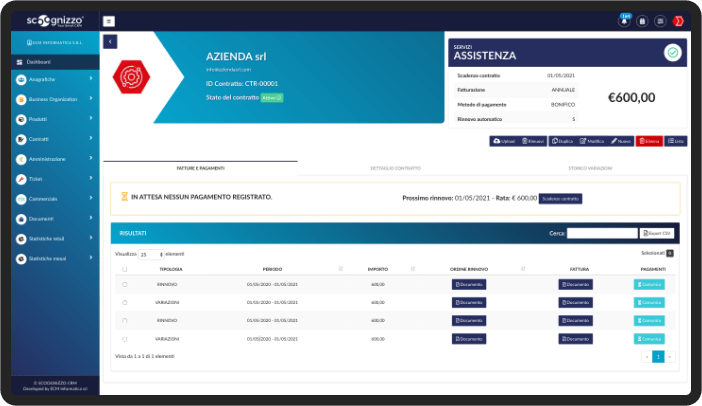Switch to the Dettaglio Contratto tab
Image resolution: width=702 pixels, height=406 pixels.
point(395,168)
